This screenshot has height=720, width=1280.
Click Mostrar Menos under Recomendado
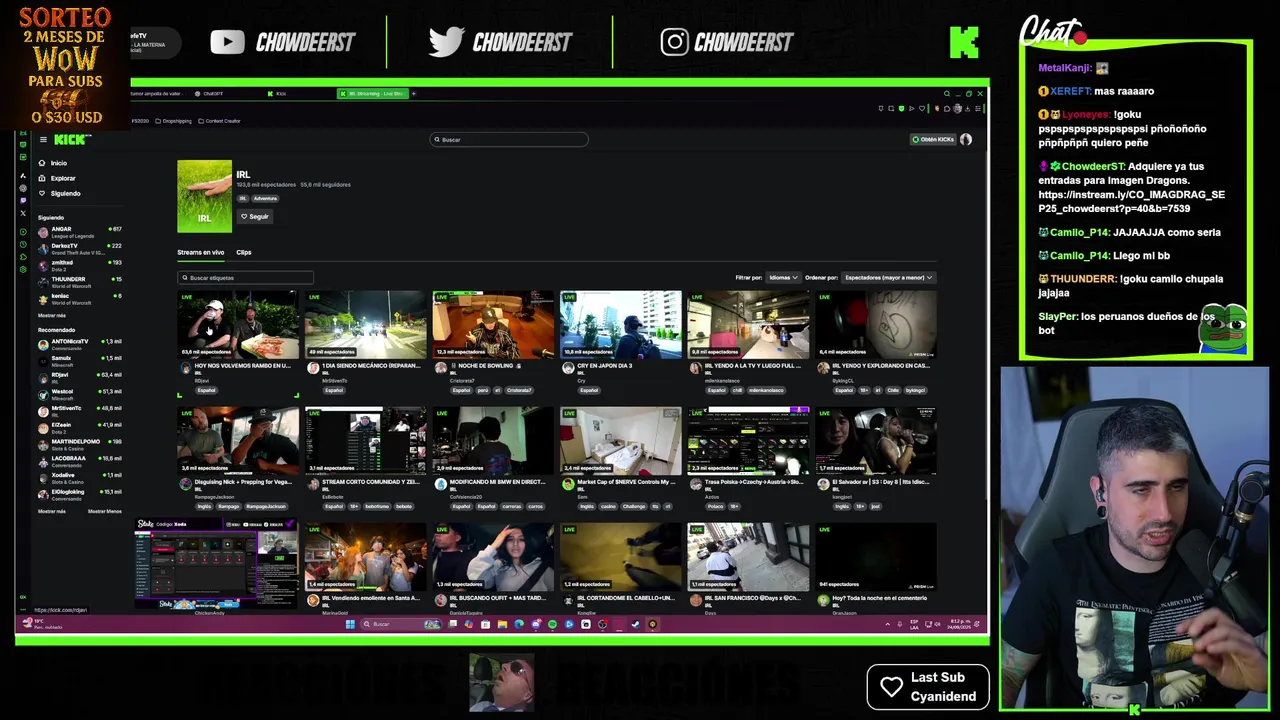(105, 511)
